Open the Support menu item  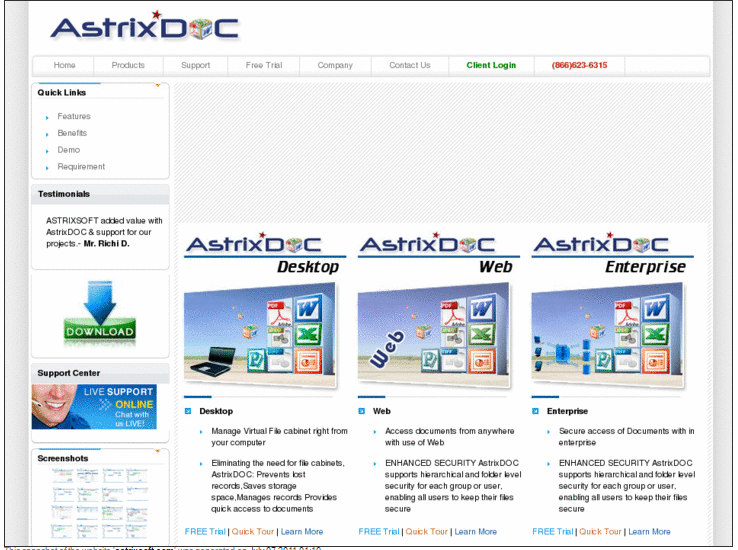(x=195, y=66)
